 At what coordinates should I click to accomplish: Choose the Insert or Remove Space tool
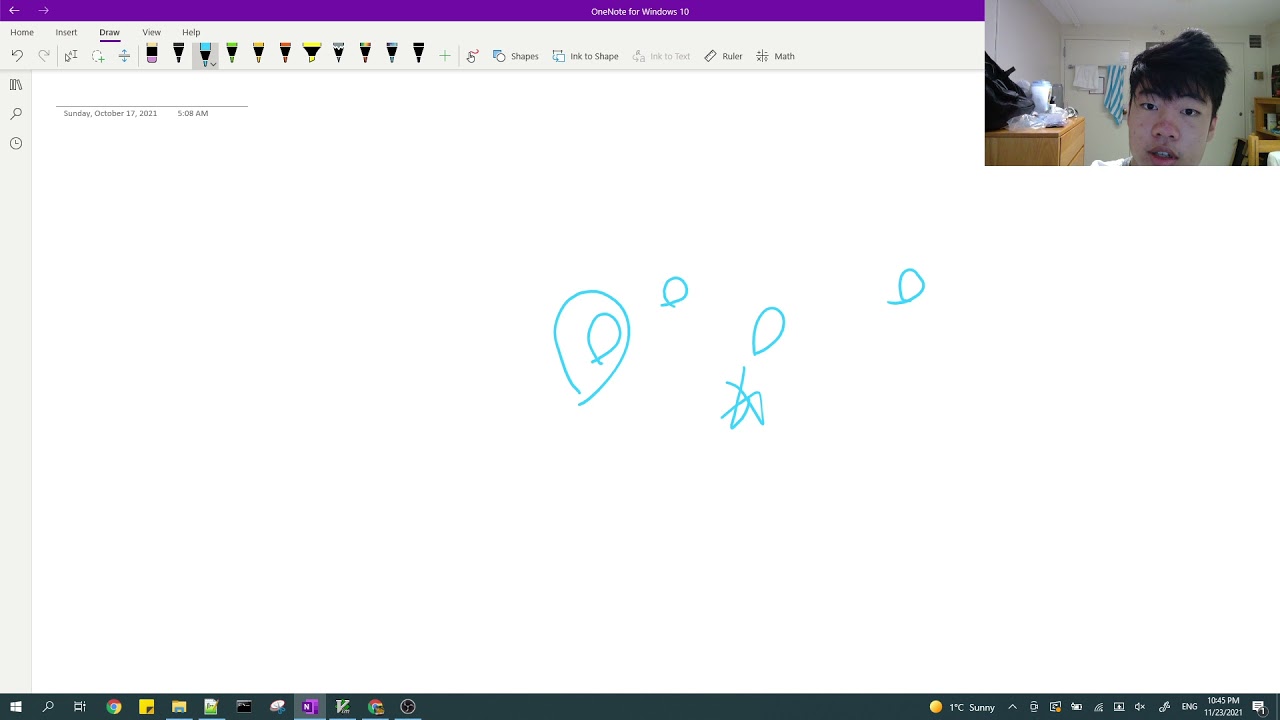point(124,56)
